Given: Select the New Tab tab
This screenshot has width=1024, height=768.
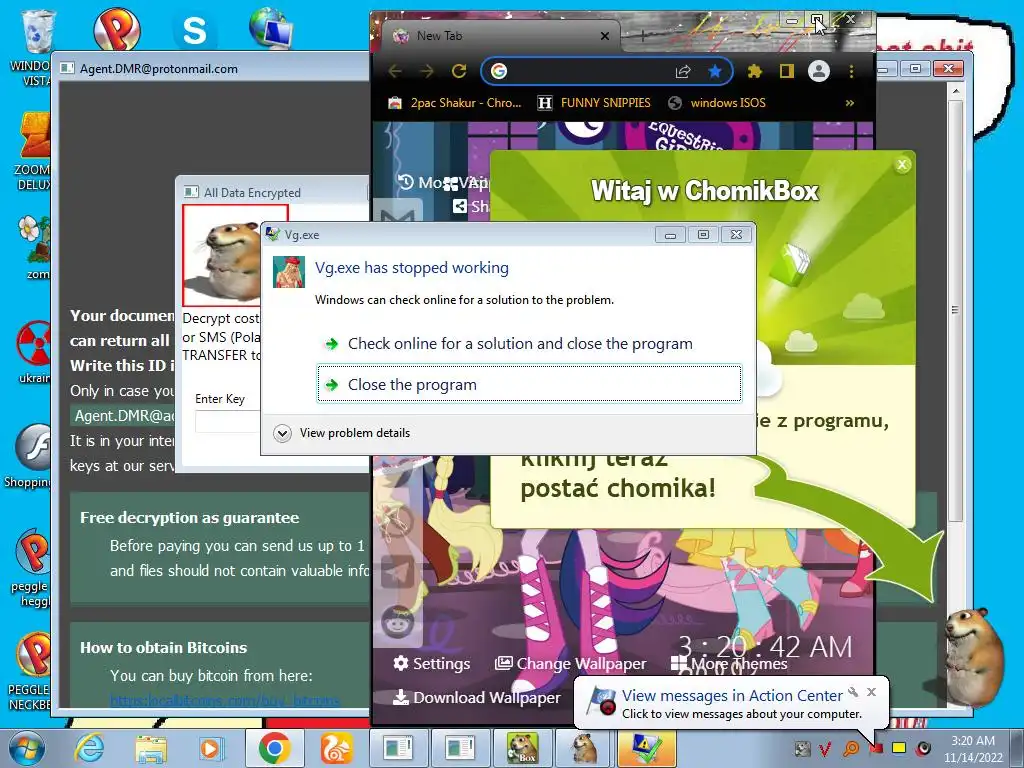Looking at the screenshot, I should pos(500,36).
